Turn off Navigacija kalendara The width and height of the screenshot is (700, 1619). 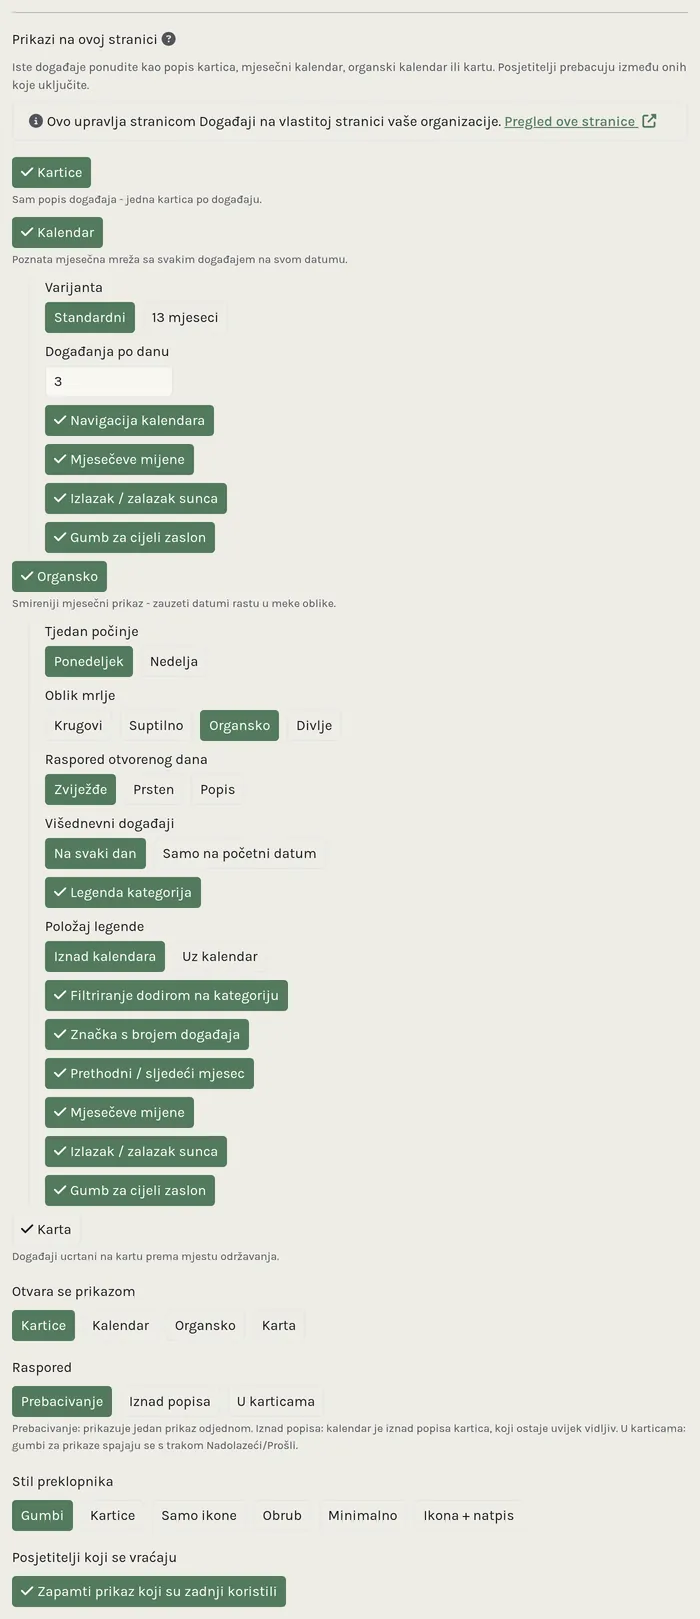[x=129, y=420]
